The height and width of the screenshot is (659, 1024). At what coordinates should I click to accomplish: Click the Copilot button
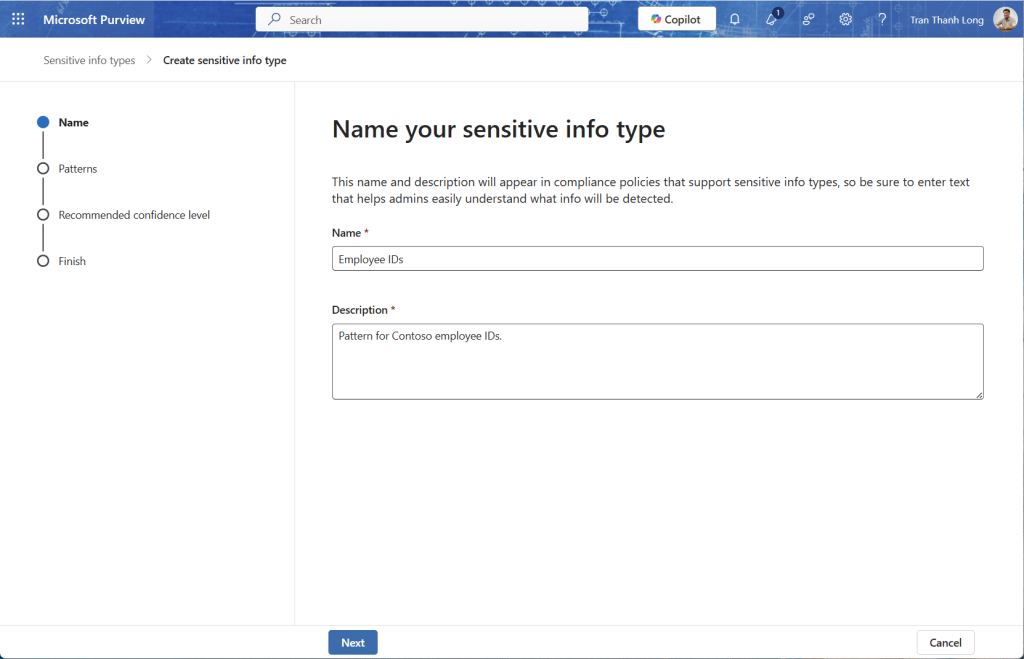[676, 20]
